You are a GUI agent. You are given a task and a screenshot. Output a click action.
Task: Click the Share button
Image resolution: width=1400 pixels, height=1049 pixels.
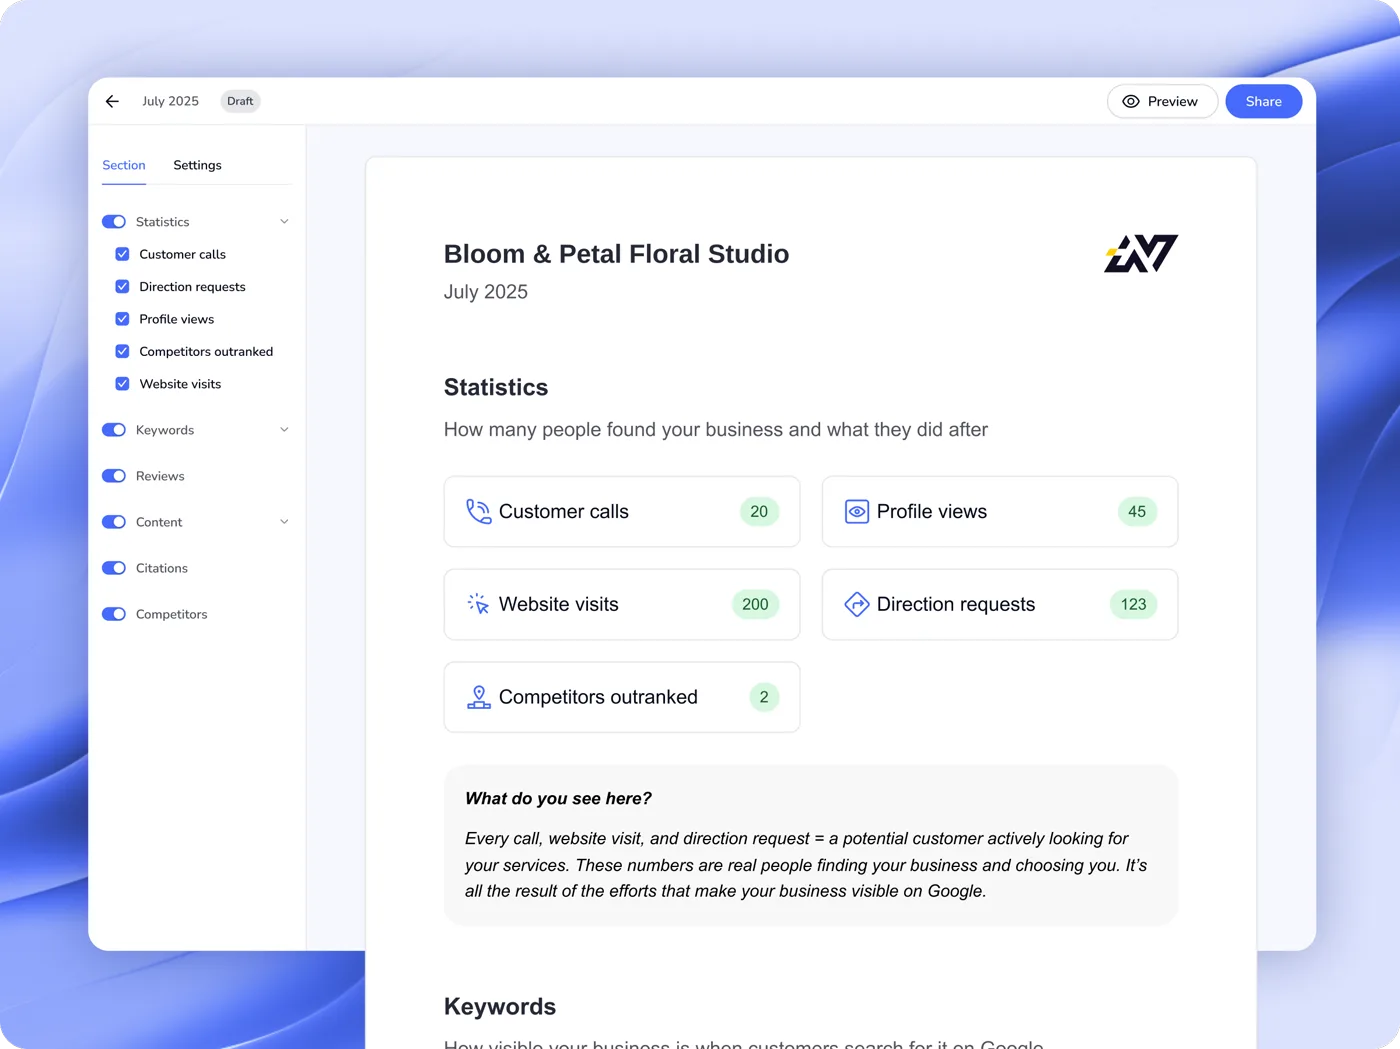tap(1264, 101)
